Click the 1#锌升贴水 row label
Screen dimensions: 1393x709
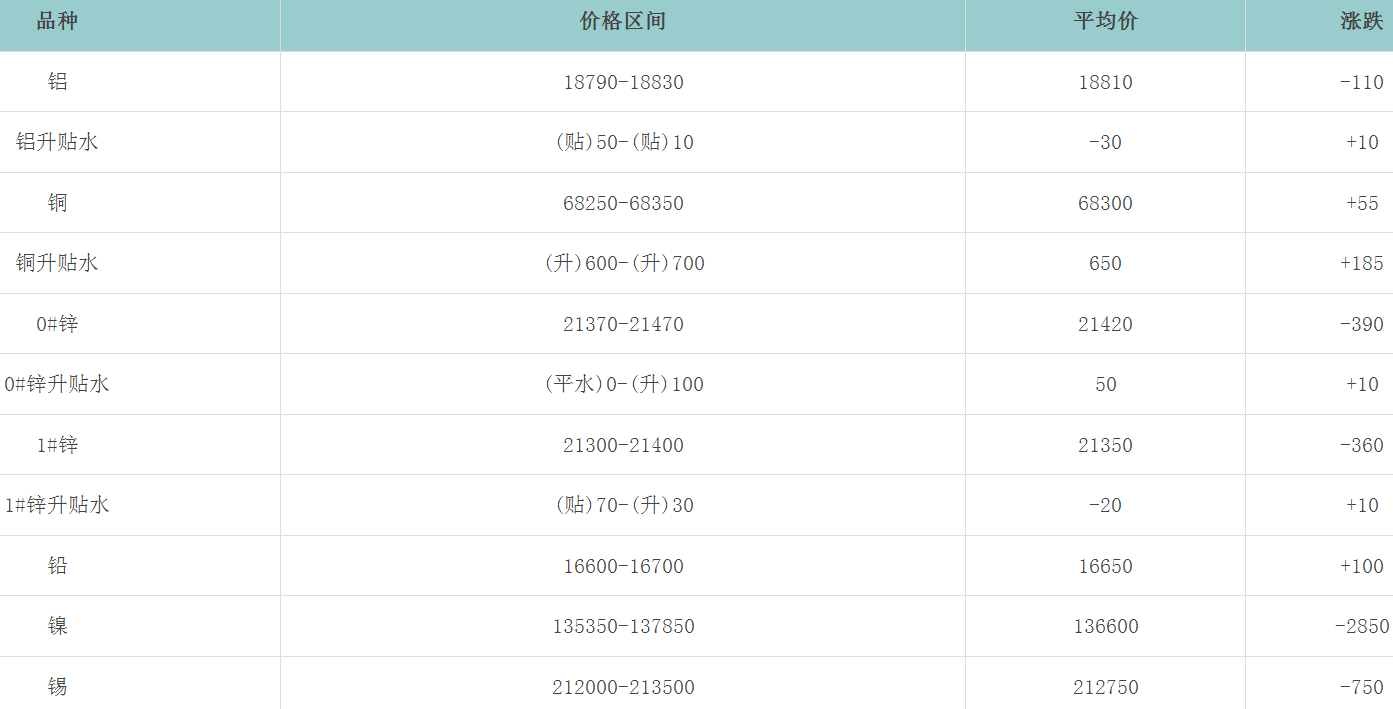(57, 505)
